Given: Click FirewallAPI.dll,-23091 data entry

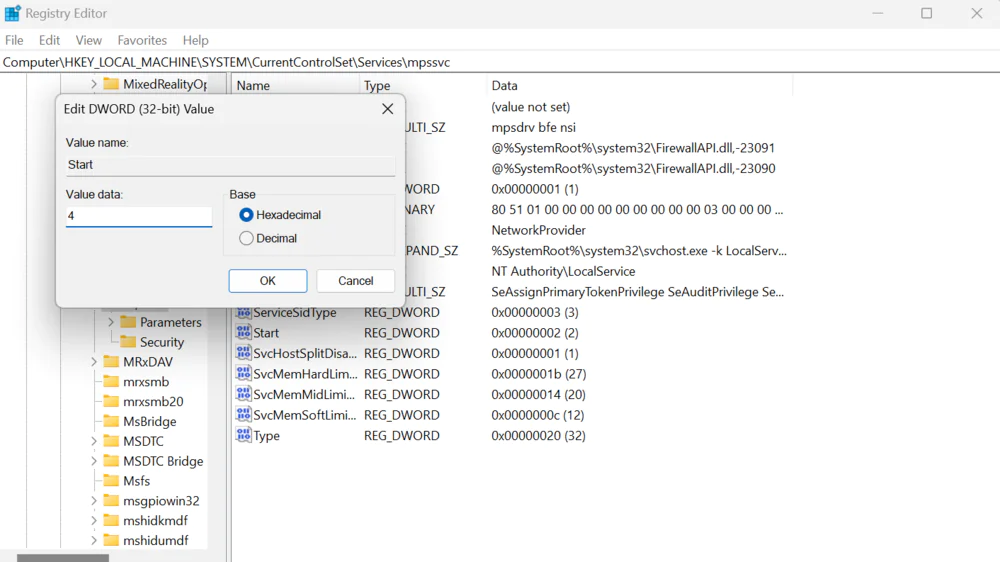Looking at the screenshot, I should 633,148.
